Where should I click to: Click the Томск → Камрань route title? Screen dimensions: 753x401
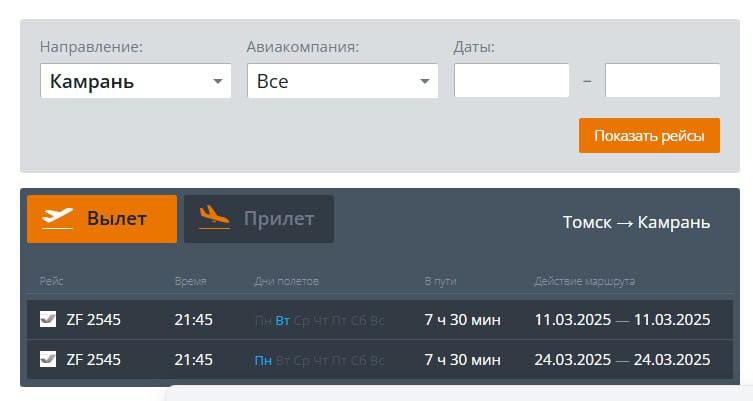pyautogui.click(x=636, y=222)
